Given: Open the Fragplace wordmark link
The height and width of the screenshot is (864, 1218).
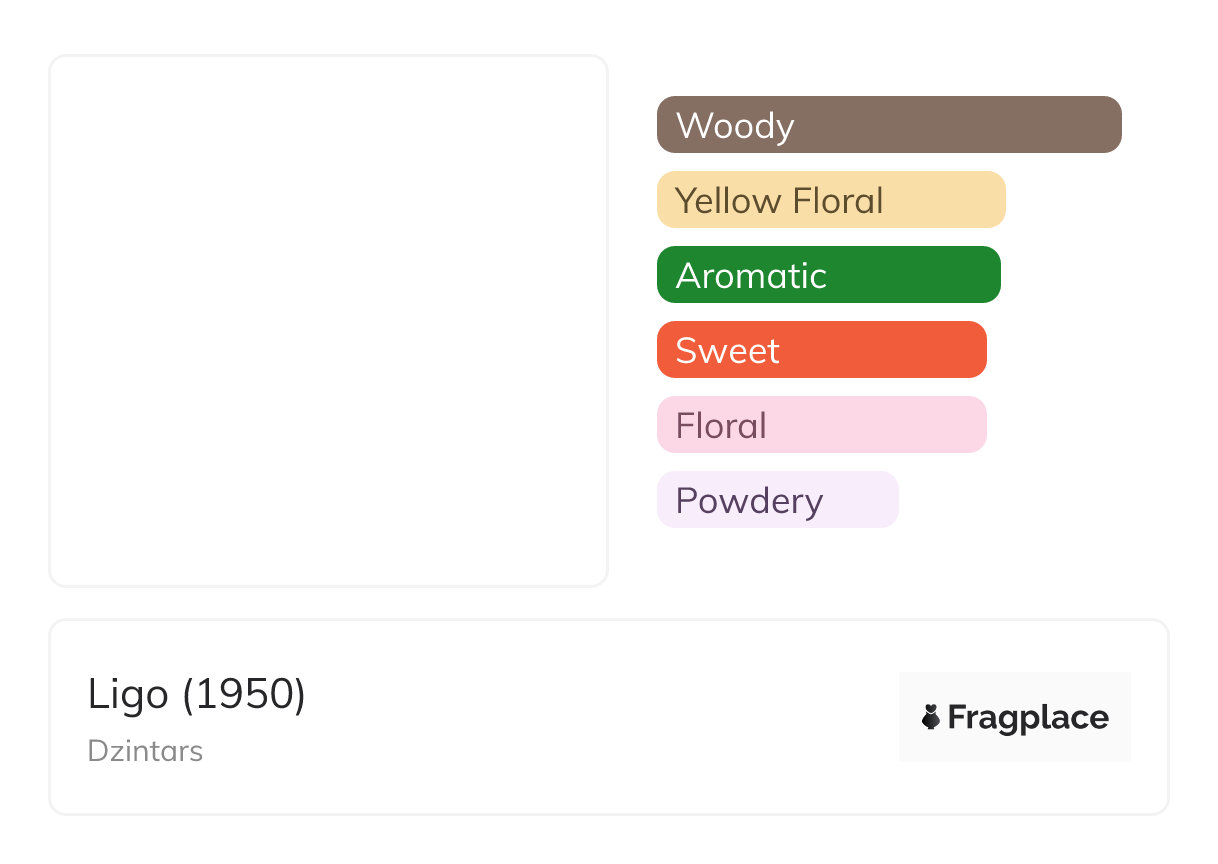Looking at the screenshot, I should click(x=1028, y=718).
